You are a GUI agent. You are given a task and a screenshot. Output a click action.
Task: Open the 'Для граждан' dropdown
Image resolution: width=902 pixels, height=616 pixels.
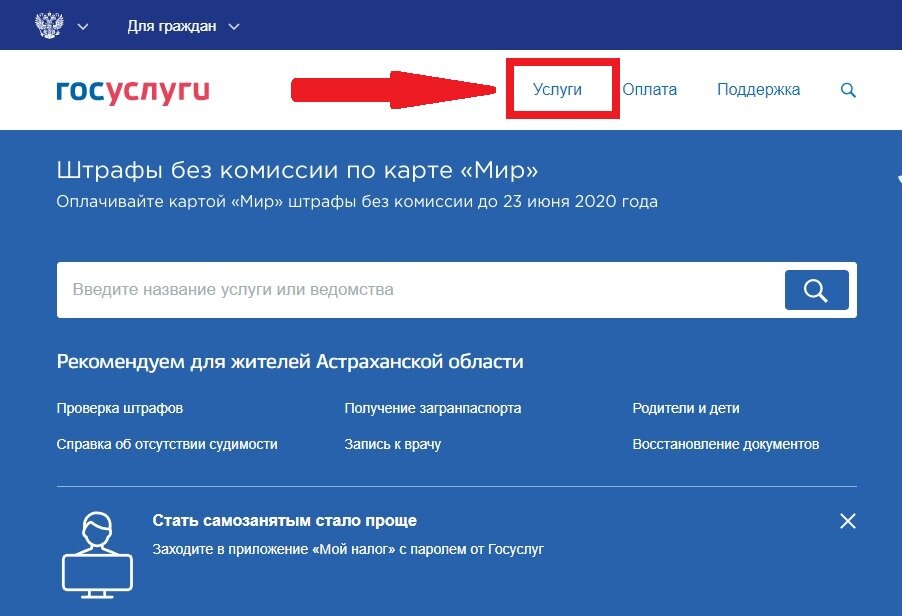click(183, 26)
